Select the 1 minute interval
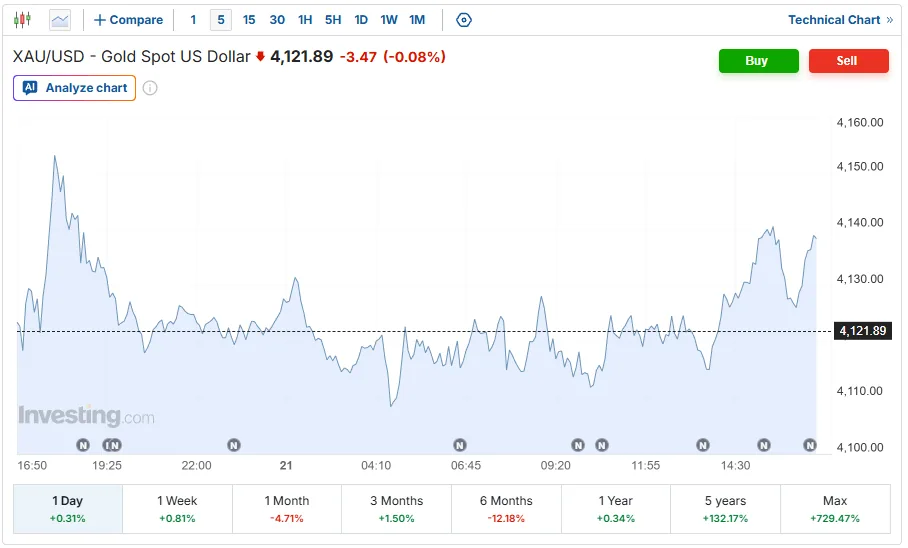 pyautogui.click(x=193, y=20)
